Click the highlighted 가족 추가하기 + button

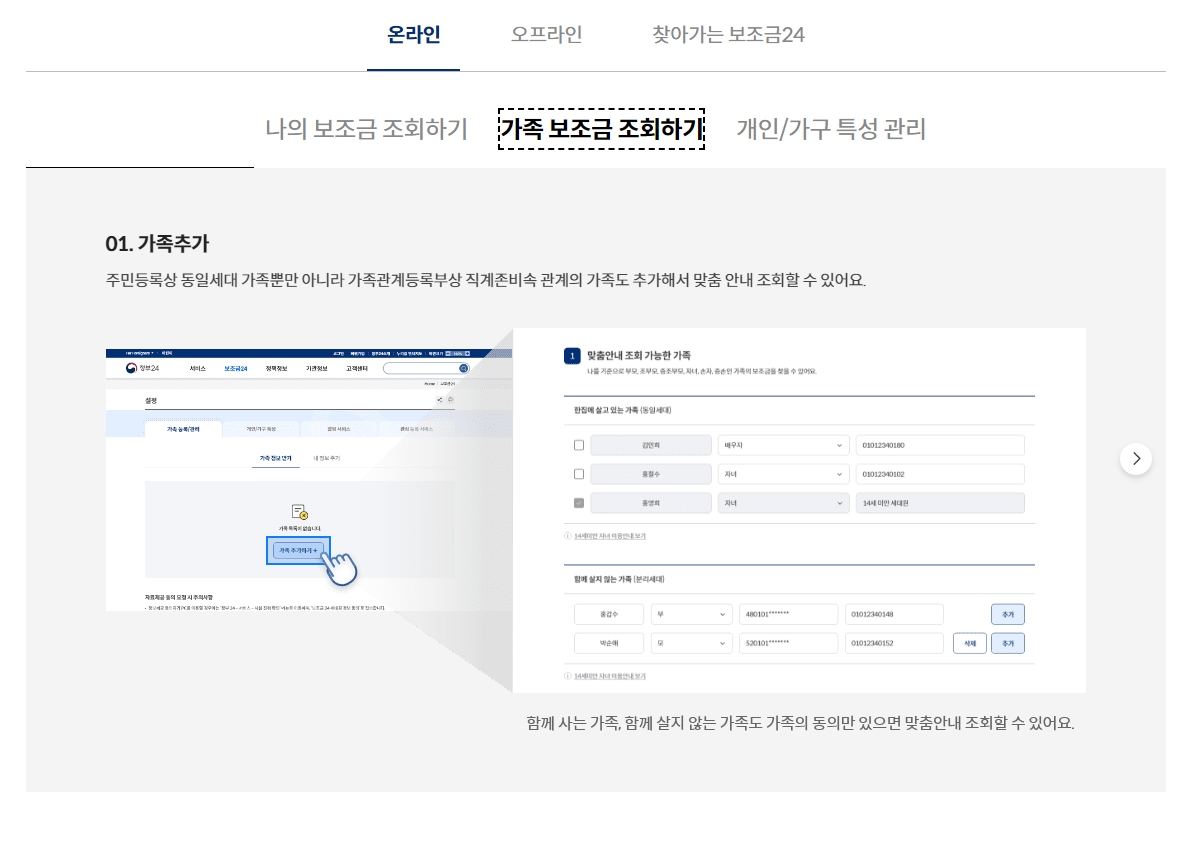click(x=298, y=550)
